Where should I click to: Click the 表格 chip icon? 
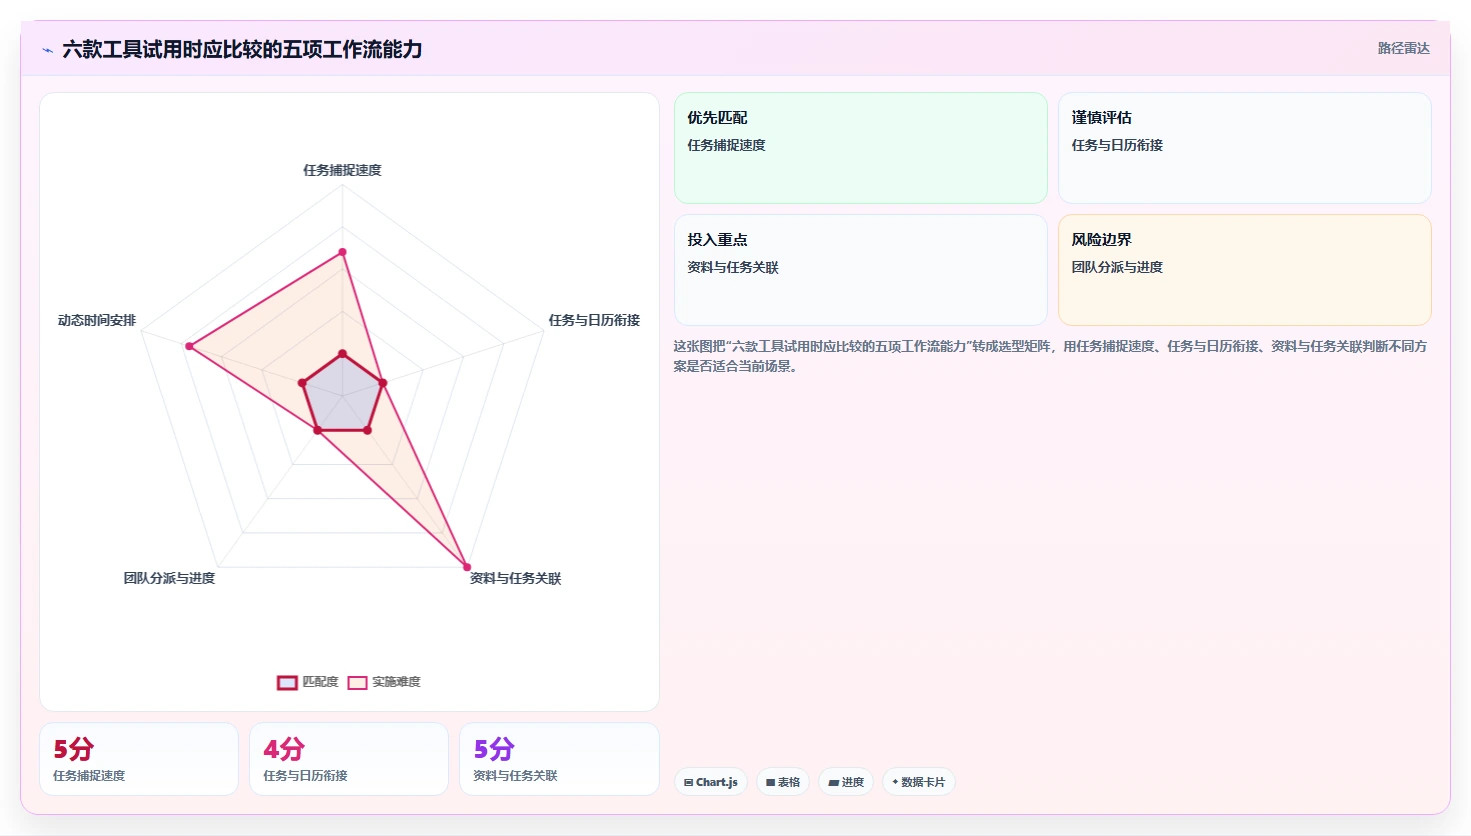pos(771,782)
